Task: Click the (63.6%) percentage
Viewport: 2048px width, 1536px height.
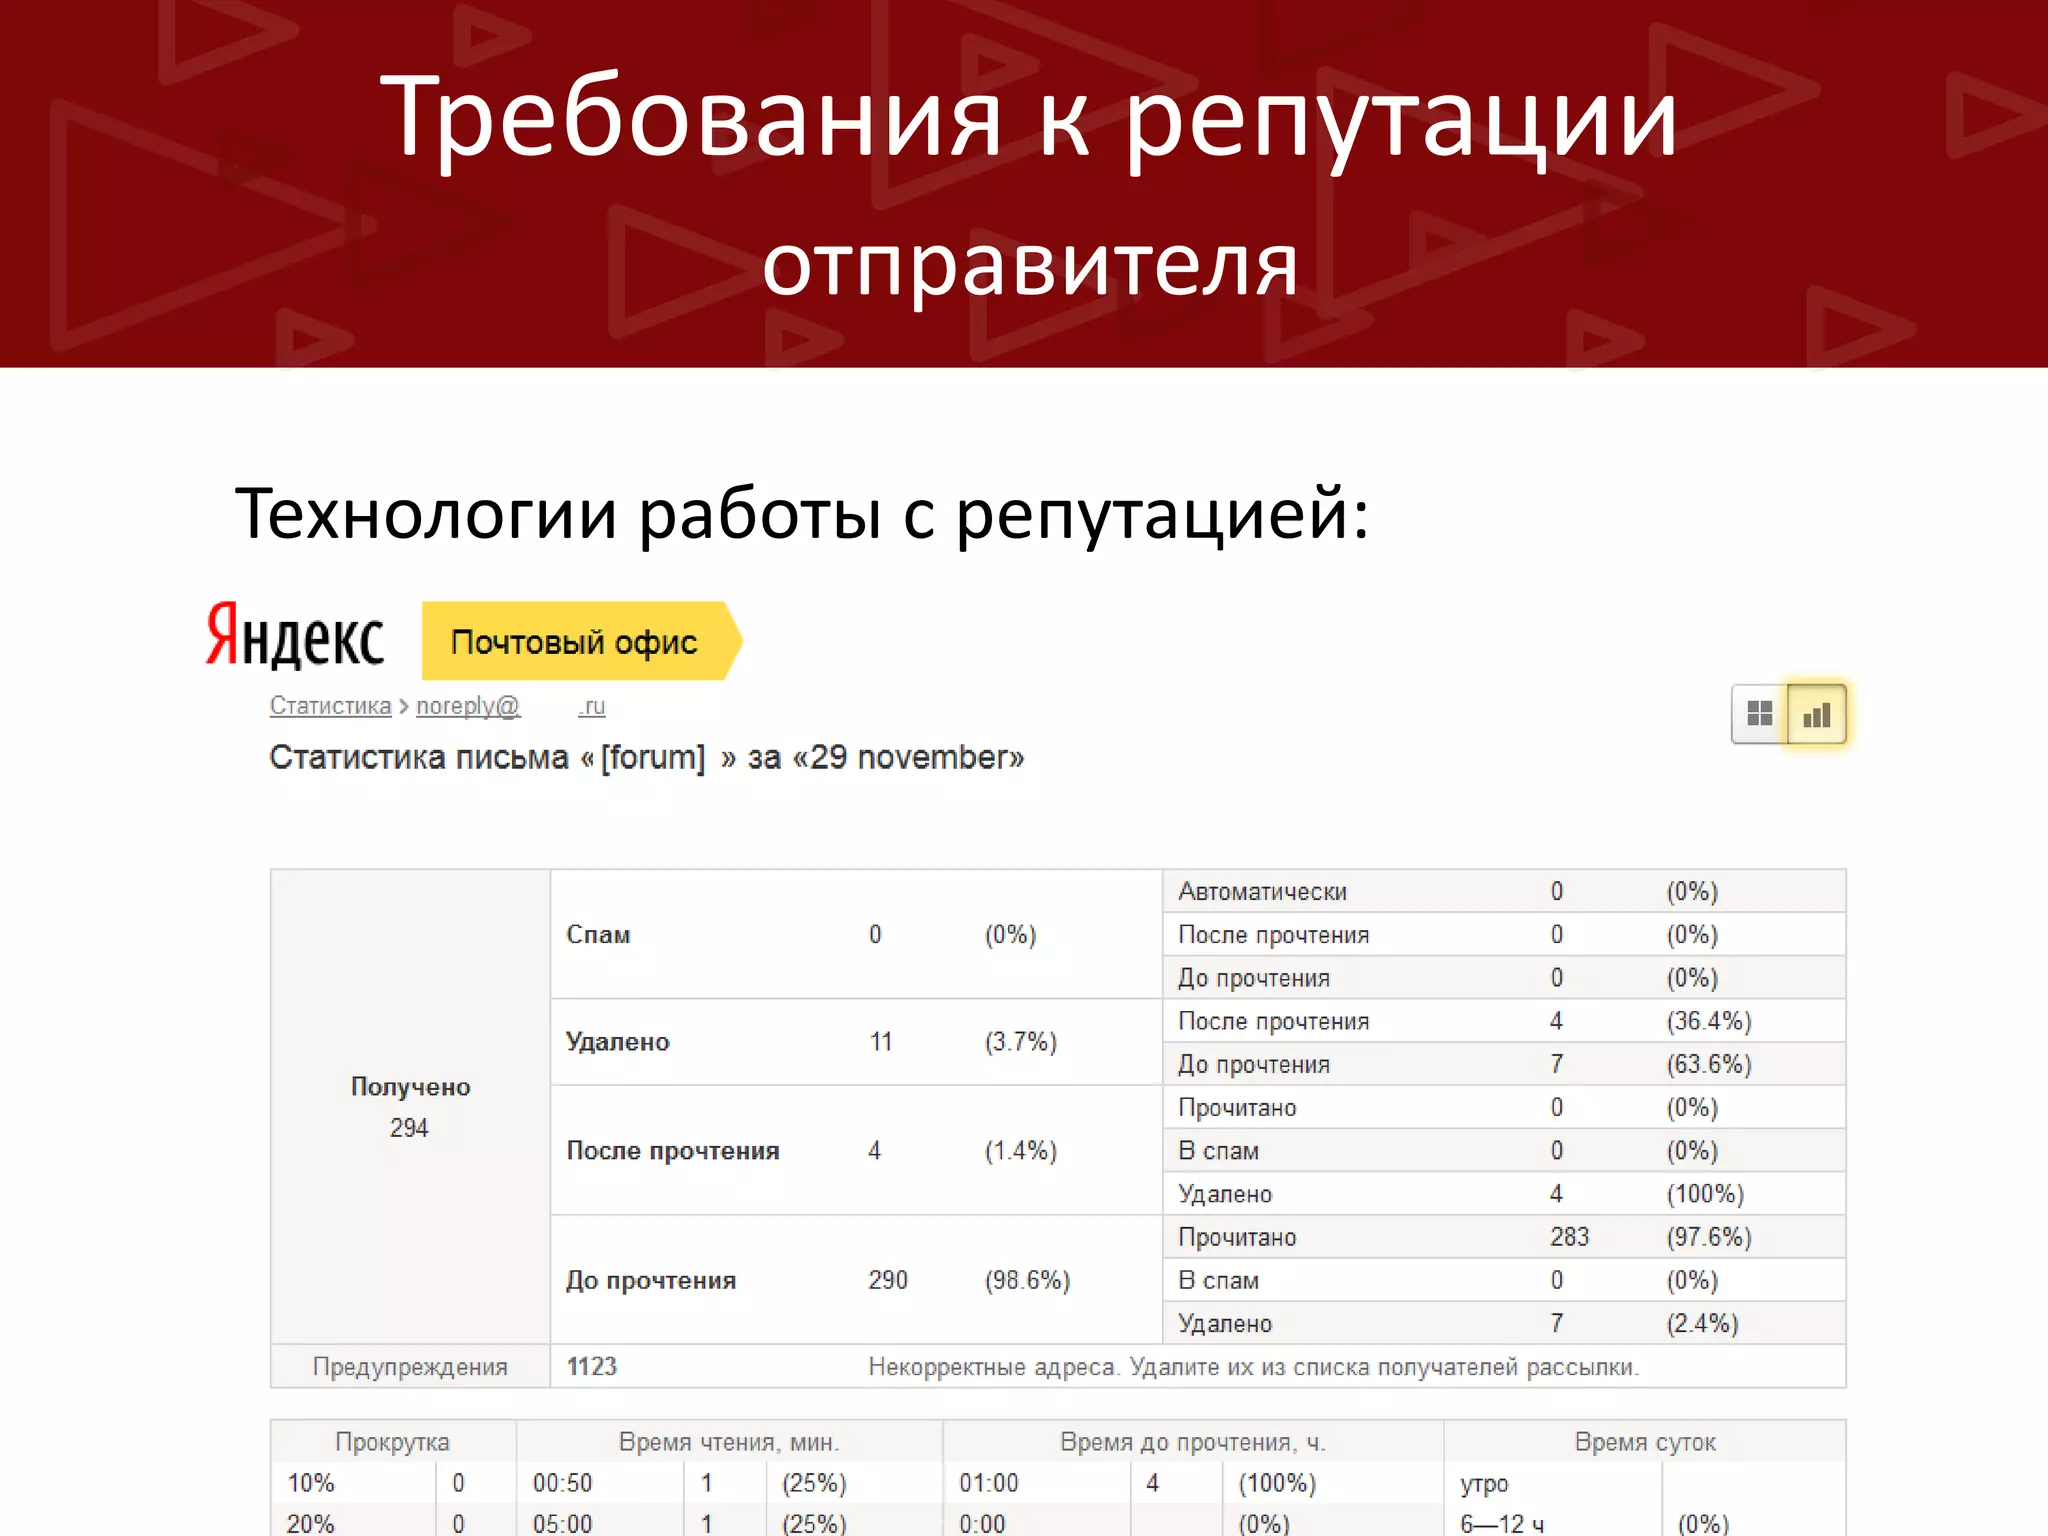Action: coord(1709,1065)
